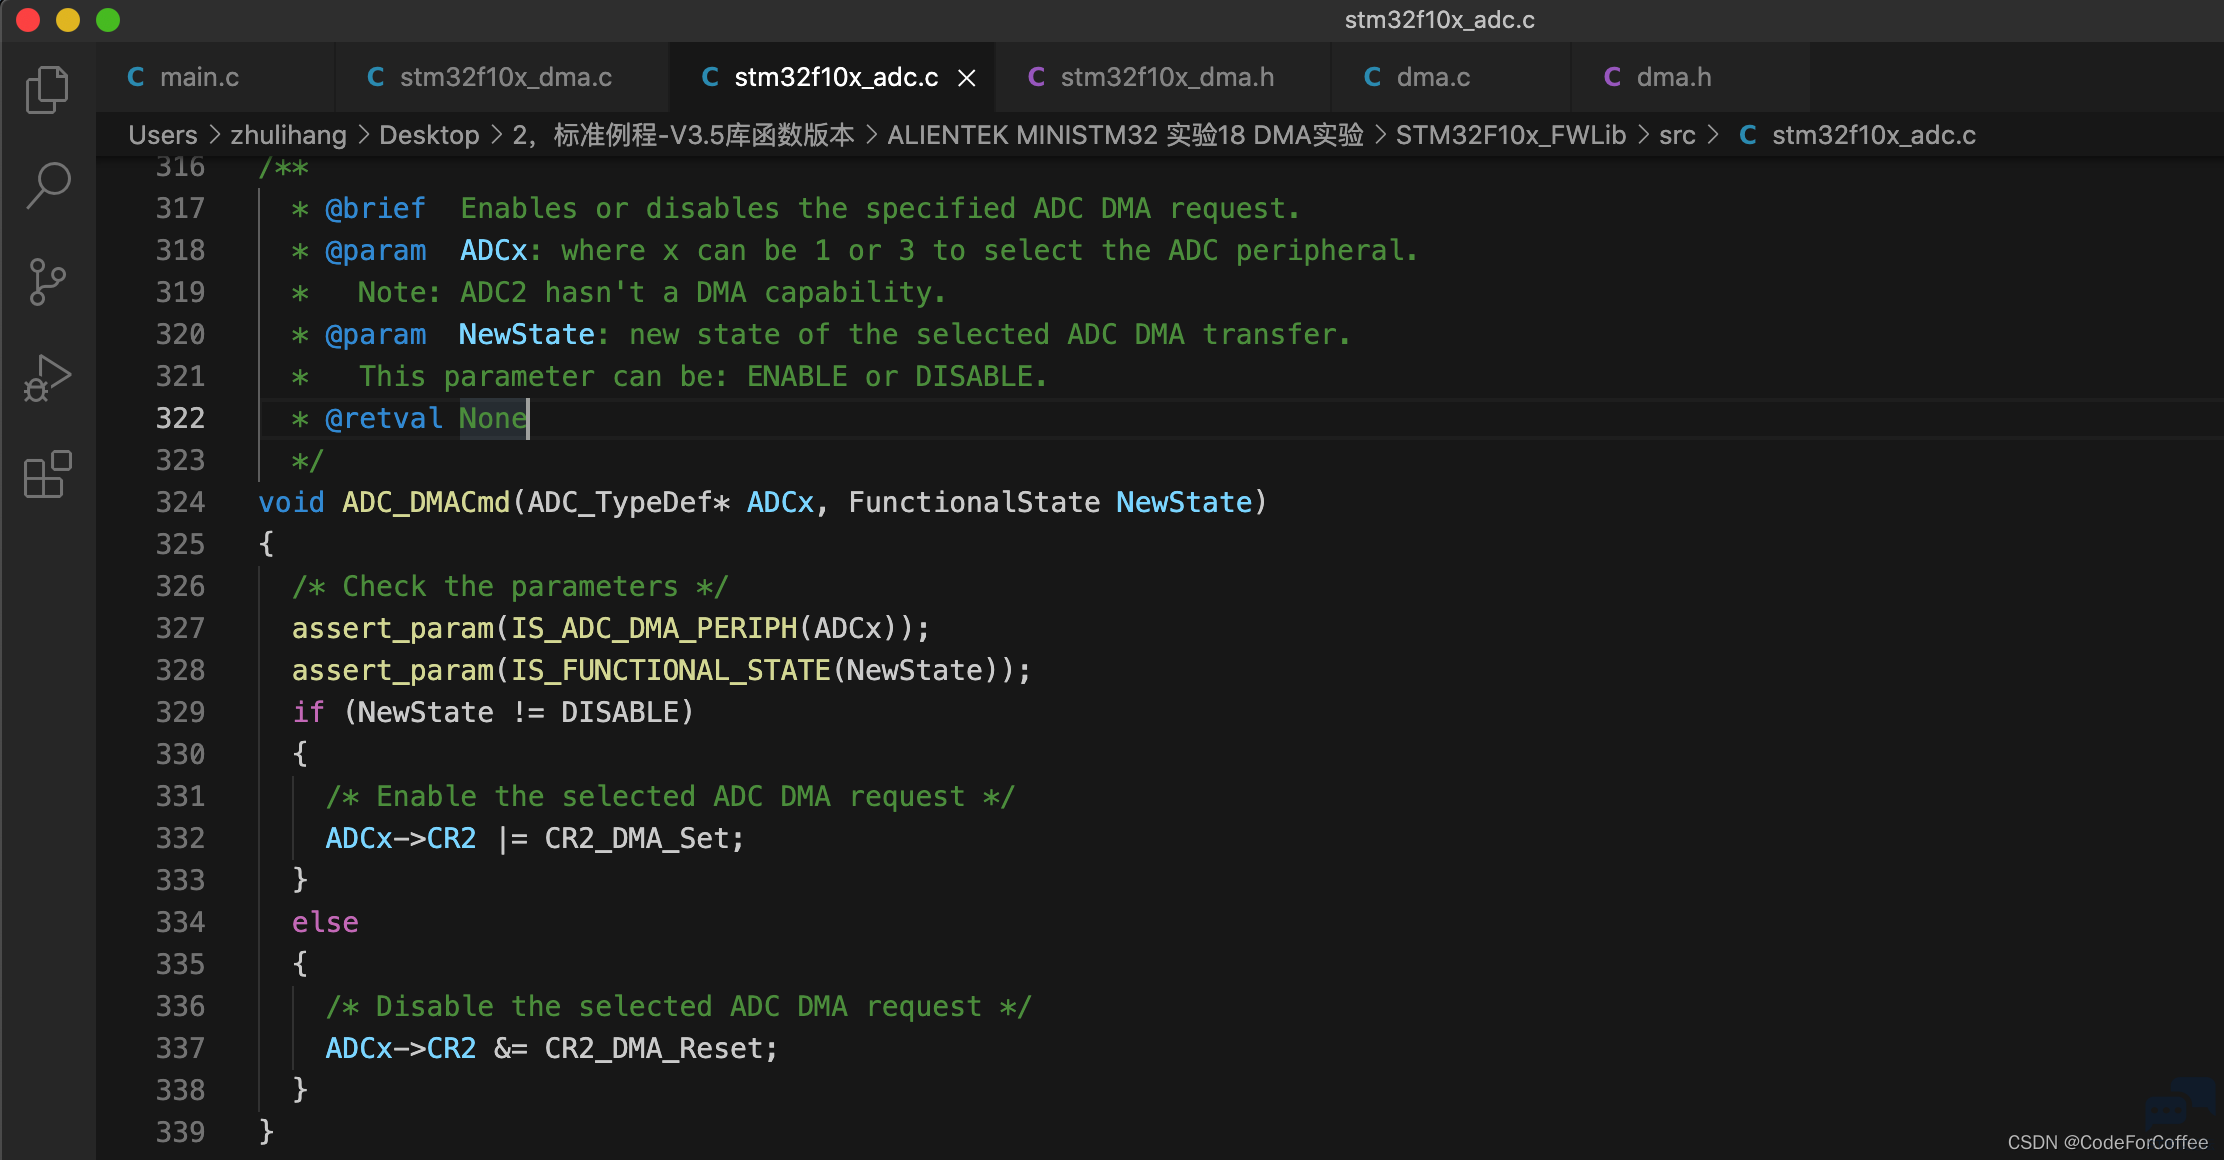Expand the Desktop breadcrumb segment
2224x1160 pixels.
(429, 135)
